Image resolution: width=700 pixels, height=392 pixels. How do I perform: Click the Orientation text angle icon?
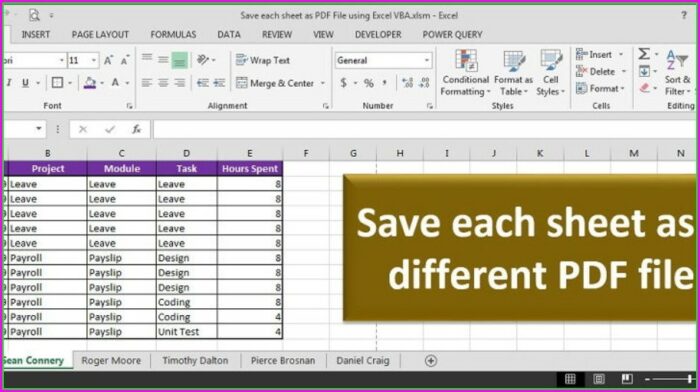point(203,60)
